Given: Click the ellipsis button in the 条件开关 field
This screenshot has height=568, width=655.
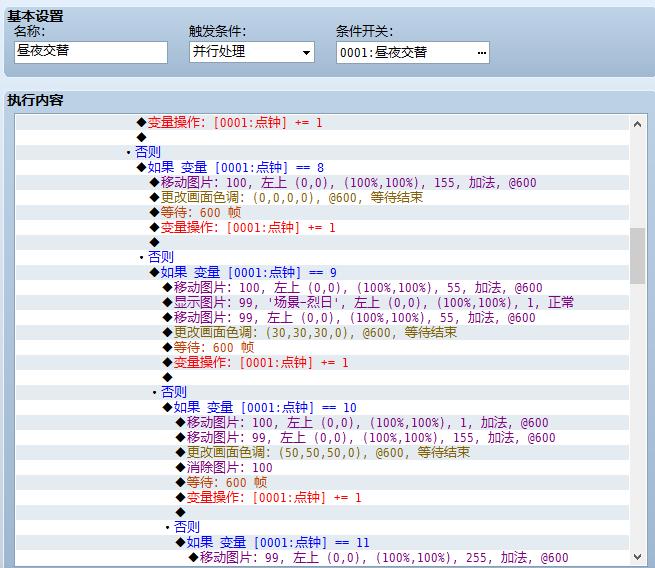Looking at the screenshot, I should tap(482, 53).
